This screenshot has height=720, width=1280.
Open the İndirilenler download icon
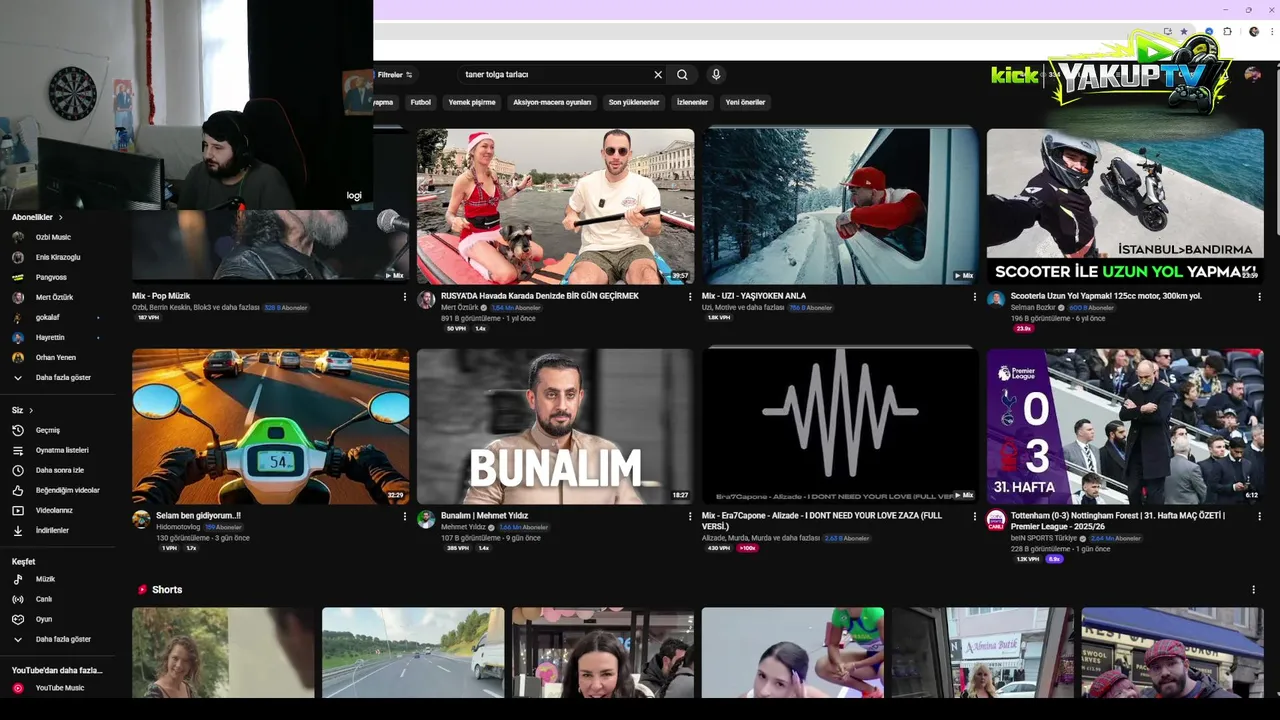click(x=17, y=530)
